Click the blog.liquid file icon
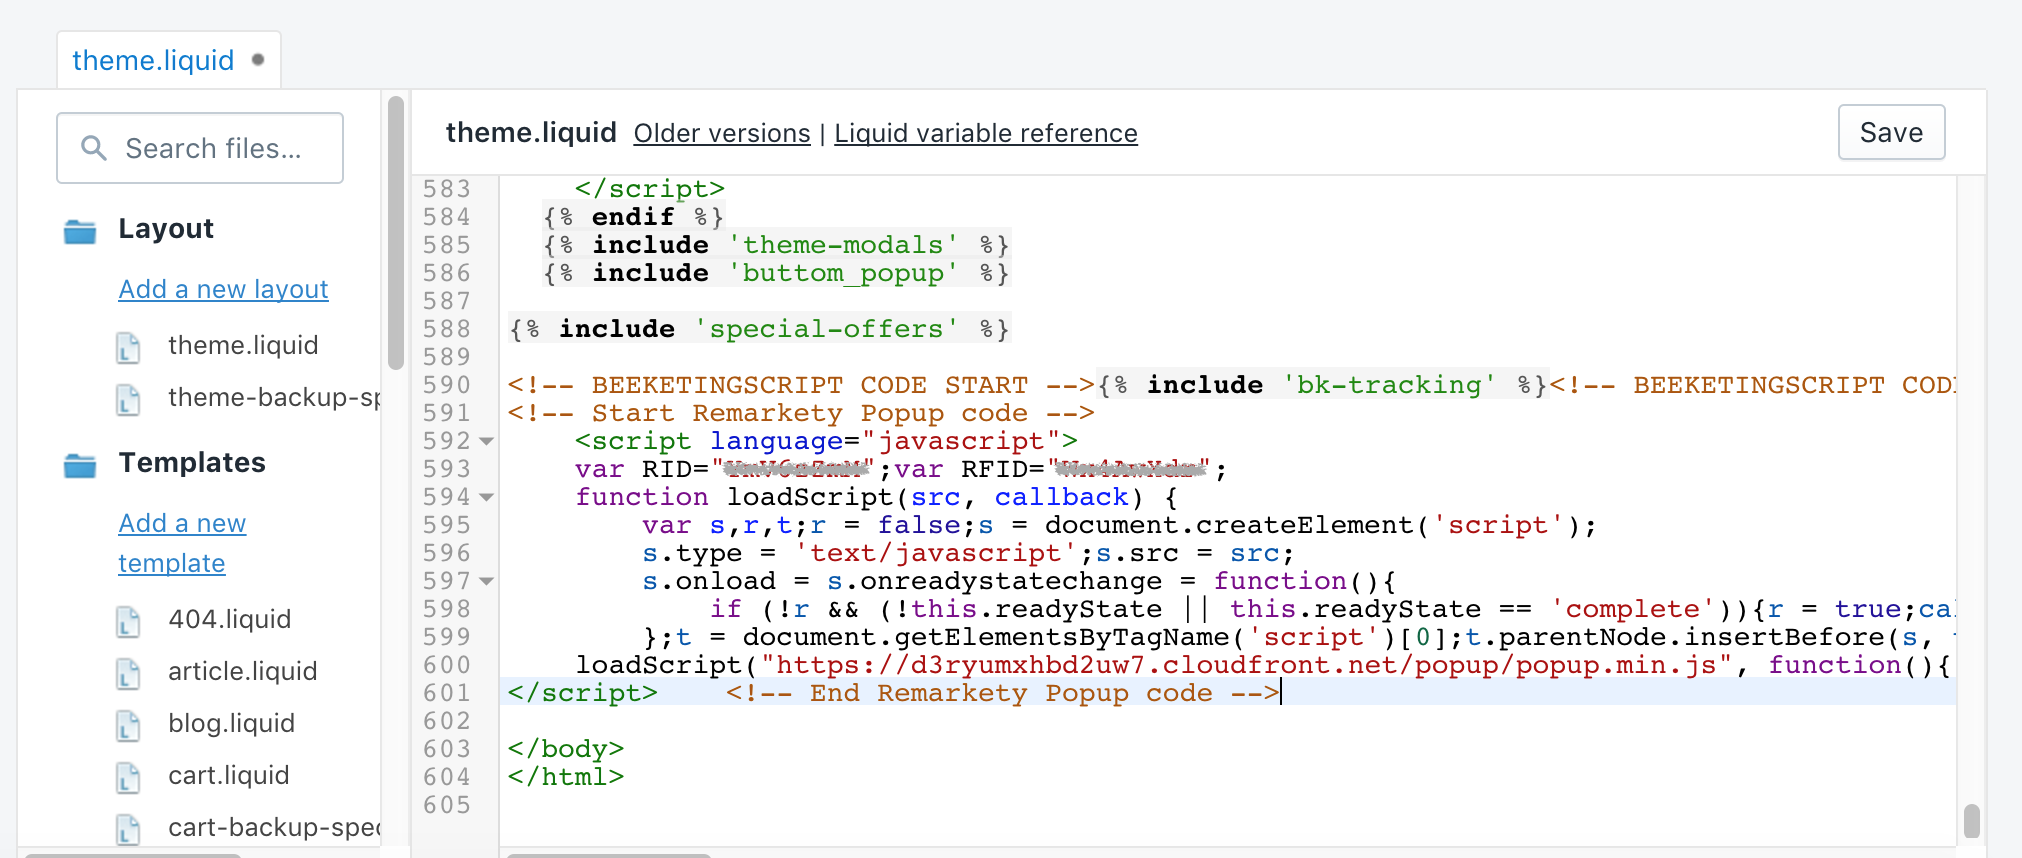 128,725
